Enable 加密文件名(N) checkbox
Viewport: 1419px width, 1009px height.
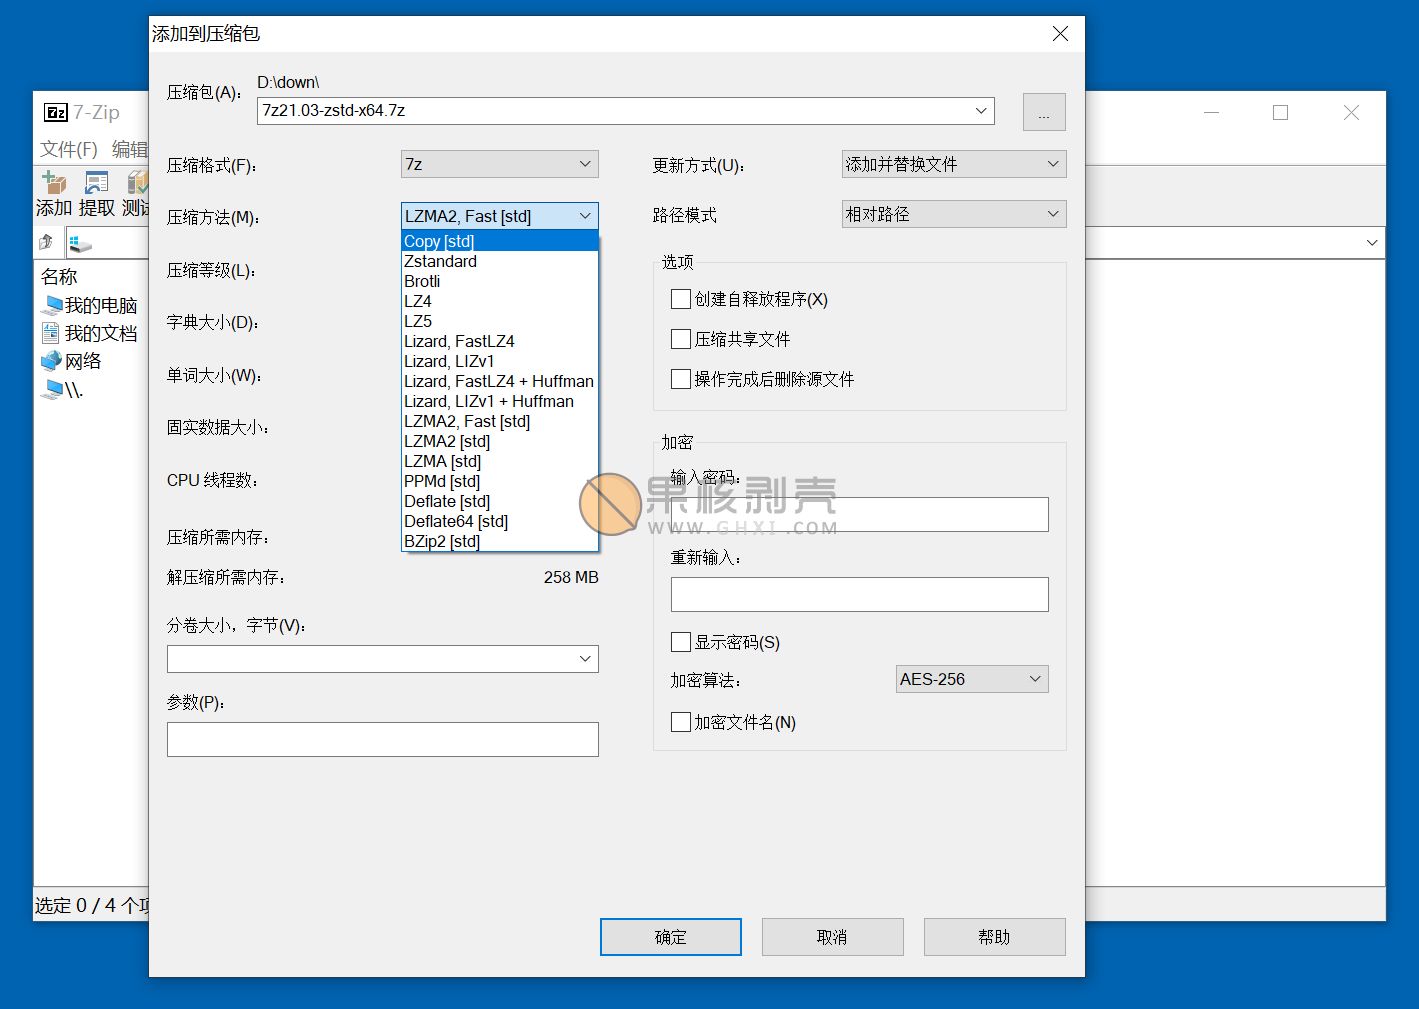(x=681, y=722)
